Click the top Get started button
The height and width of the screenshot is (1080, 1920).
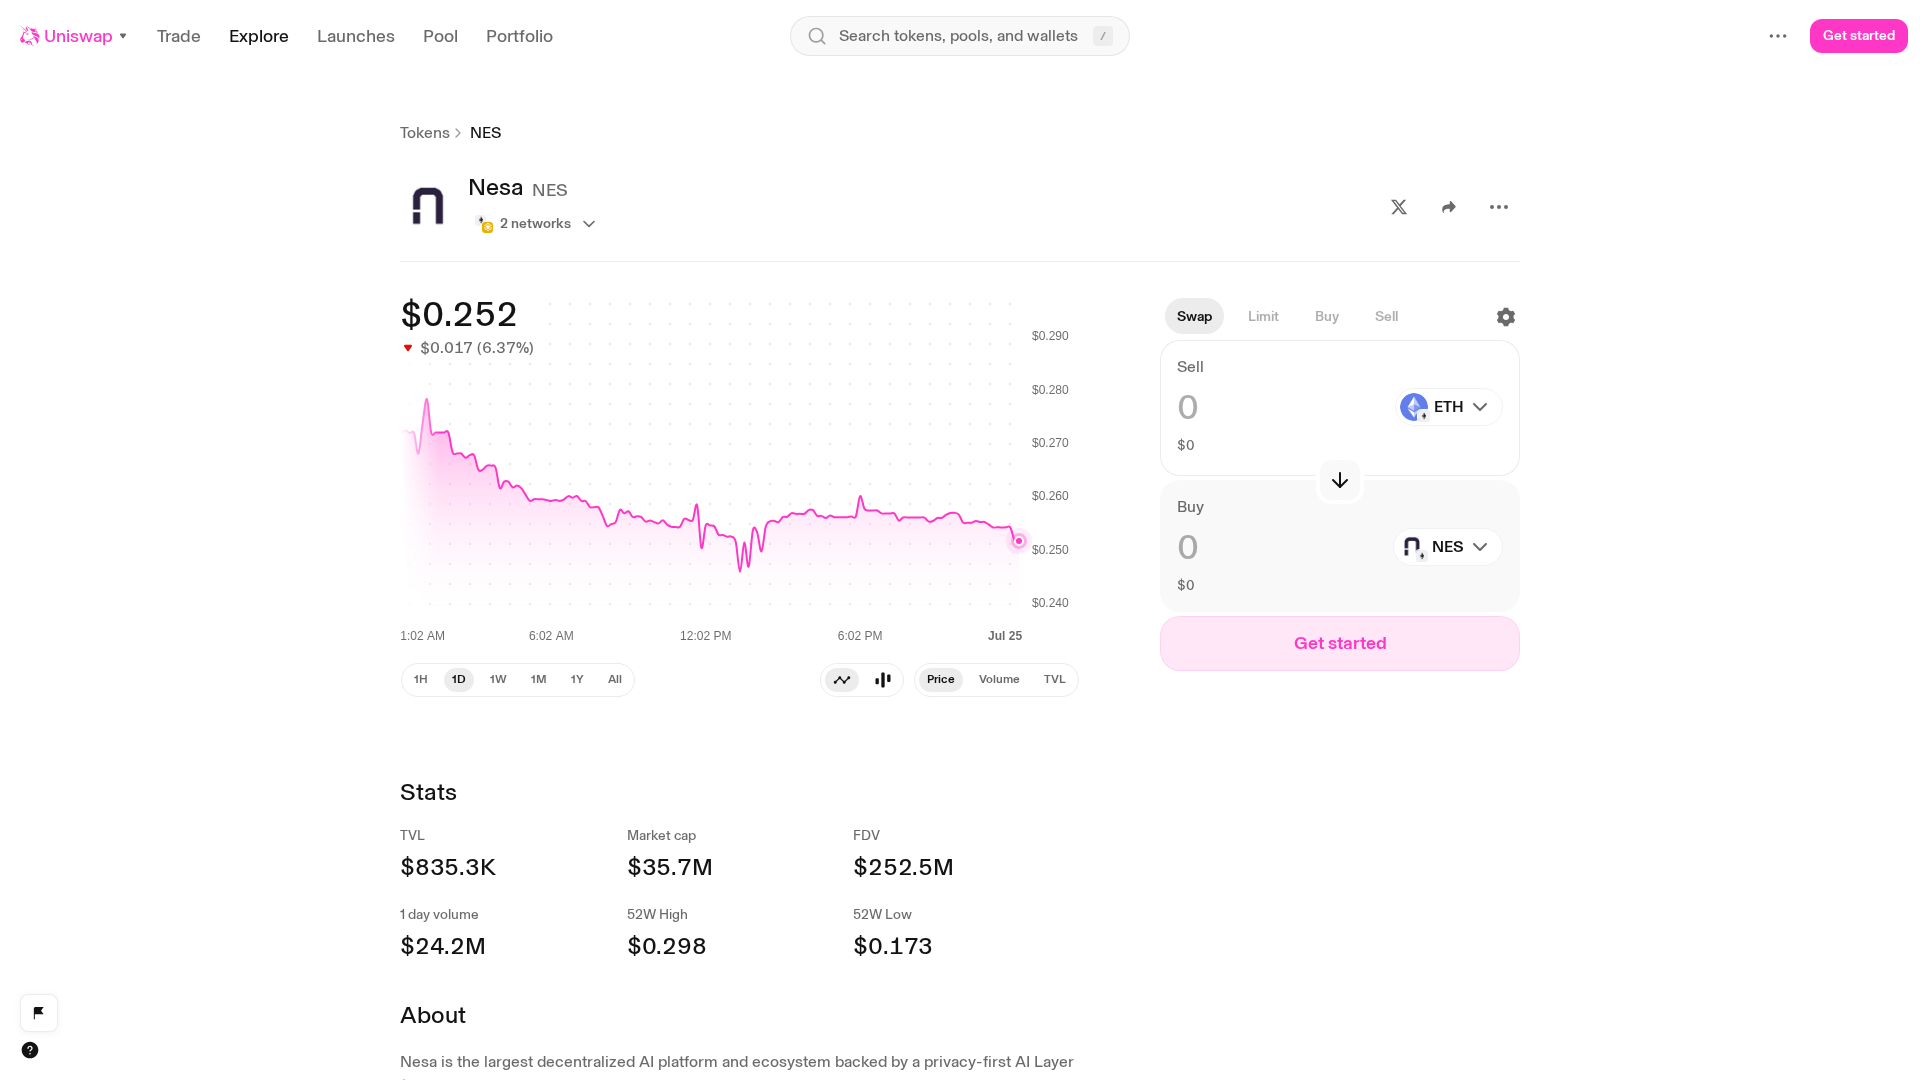coord(1859,36)
